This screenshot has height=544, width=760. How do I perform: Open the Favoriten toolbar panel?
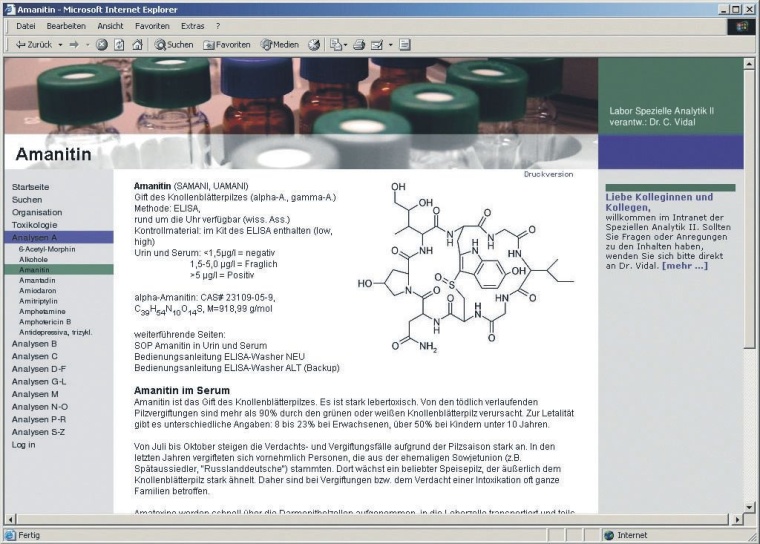[227, 45]
